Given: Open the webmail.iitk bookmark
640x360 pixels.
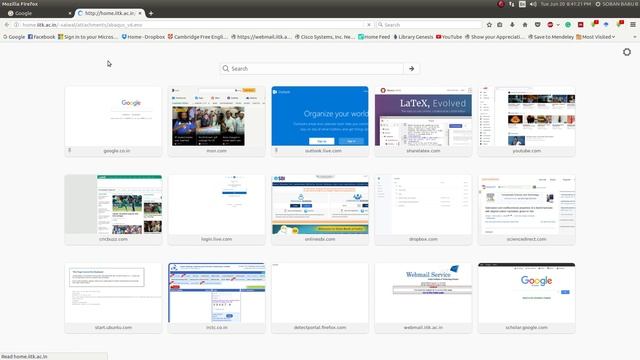Looking at the screenshot, I should tap(261, 37).
